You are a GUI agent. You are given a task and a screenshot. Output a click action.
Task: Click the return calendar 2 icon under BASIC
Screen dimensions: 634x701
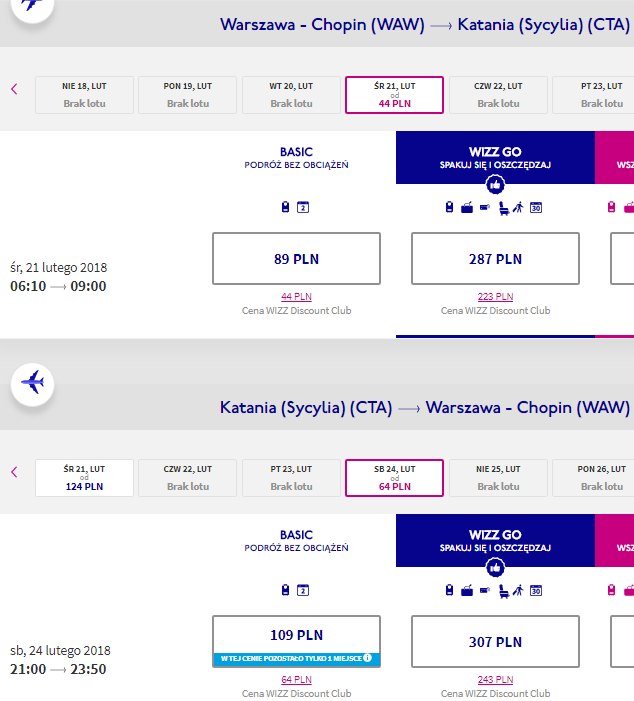click(303, 591)
